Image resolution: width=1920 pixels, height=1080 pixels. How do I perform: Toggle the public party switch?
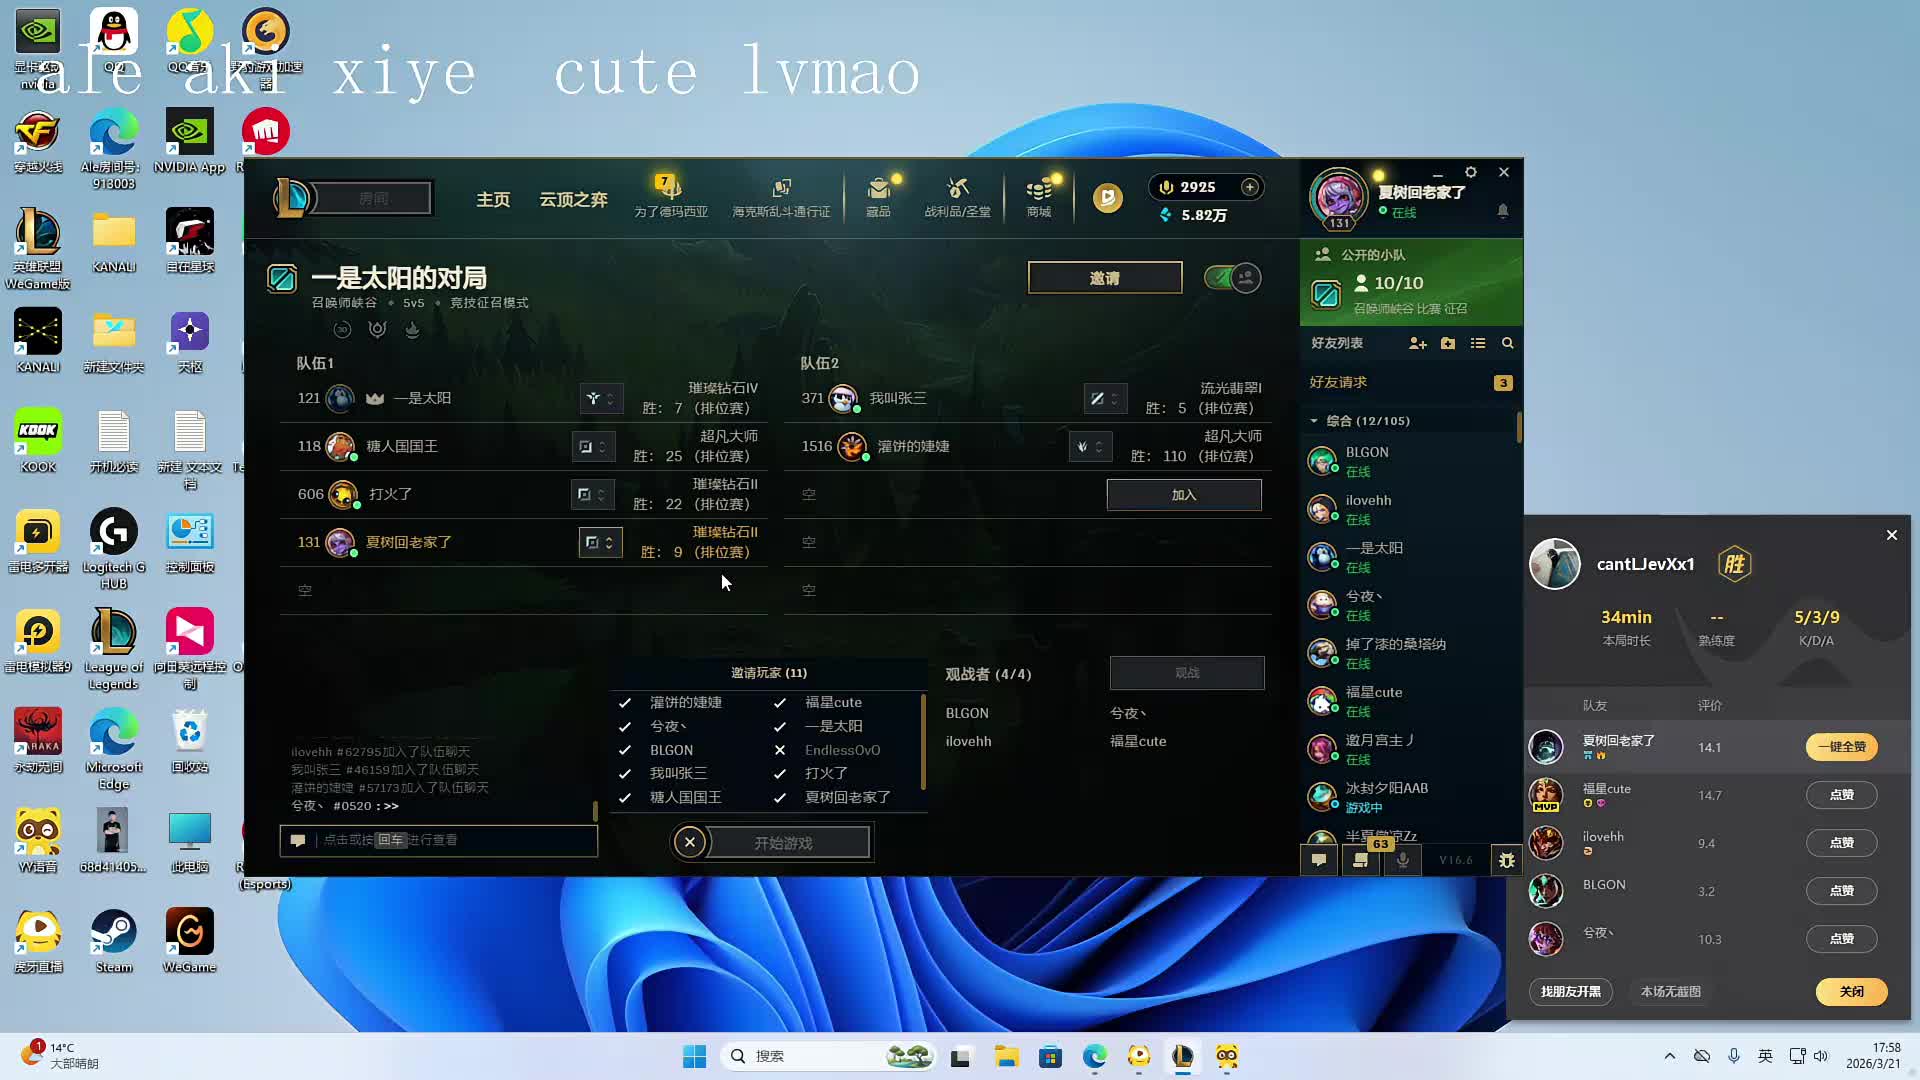click(x=1232, y=278)
